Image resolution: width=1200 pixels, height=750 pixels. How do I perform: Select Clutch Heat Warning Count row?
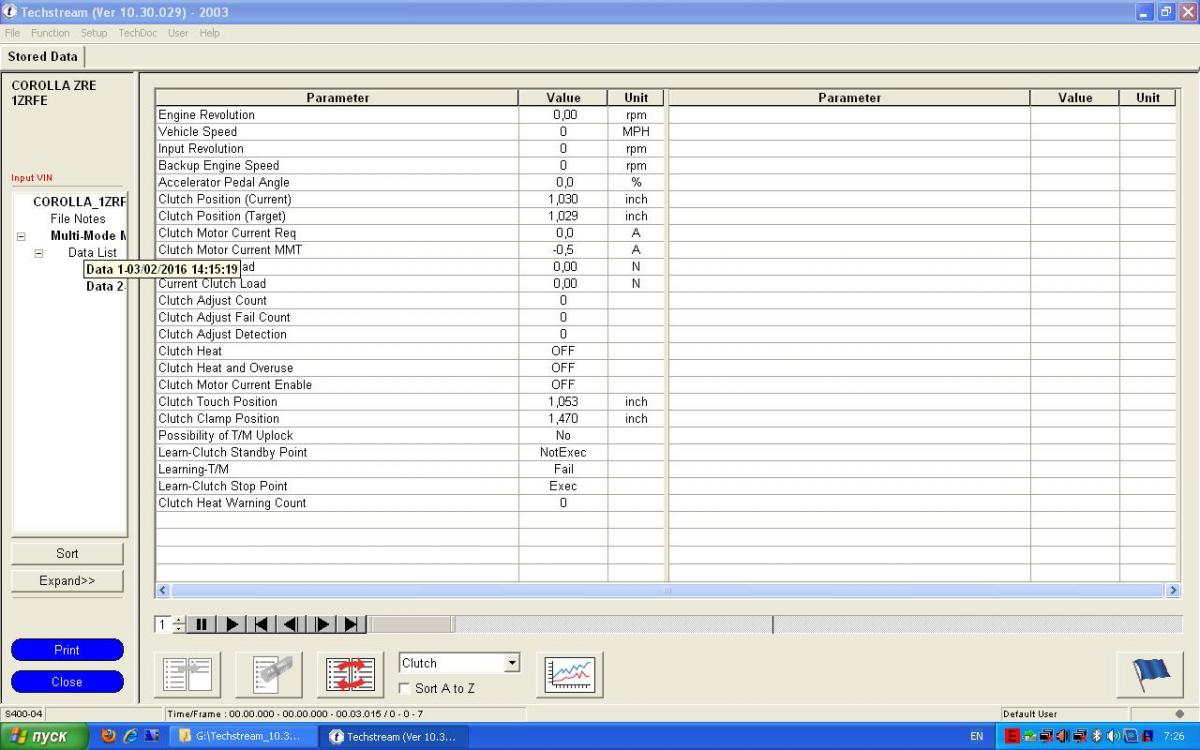click(410, 503)
